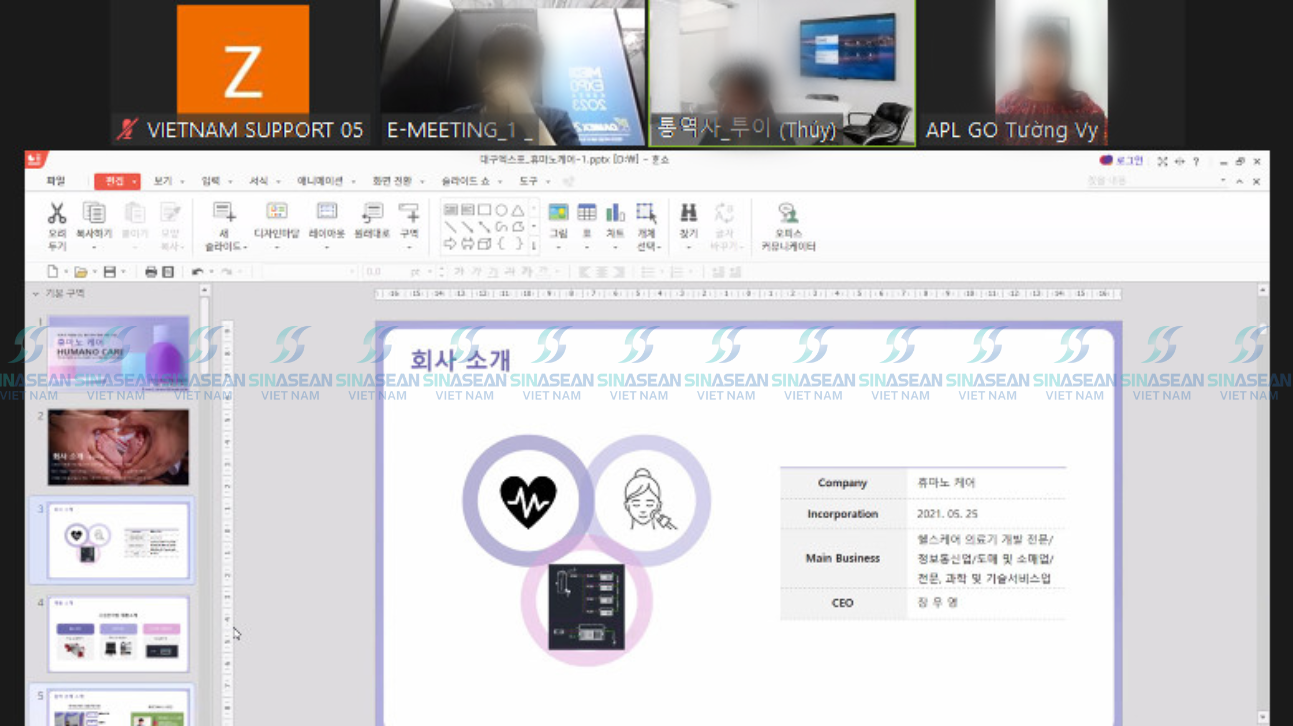Open dropdown arrow next to Undo
1293x726 pixels.
[211, 272]
